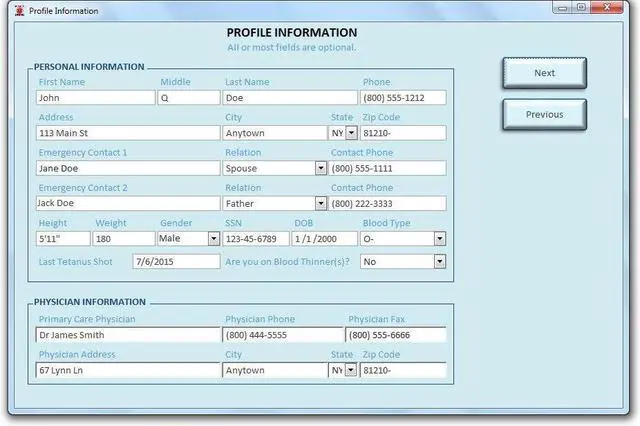Select Physician Address field 67 Lynn Ln
The height and width of the screenshot is (426, 640).
(128, 370)
